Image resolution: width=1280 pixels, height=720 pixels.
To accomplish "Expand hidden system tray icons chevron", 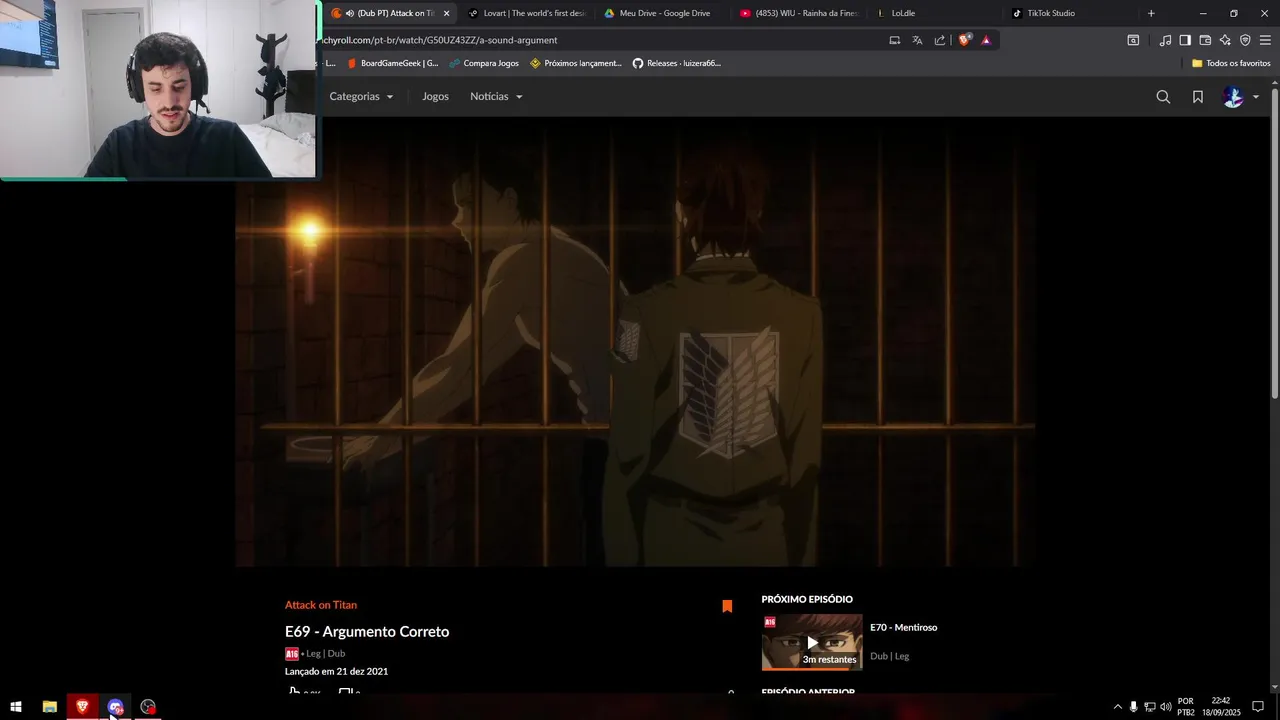I will [x=1117, y=707].
